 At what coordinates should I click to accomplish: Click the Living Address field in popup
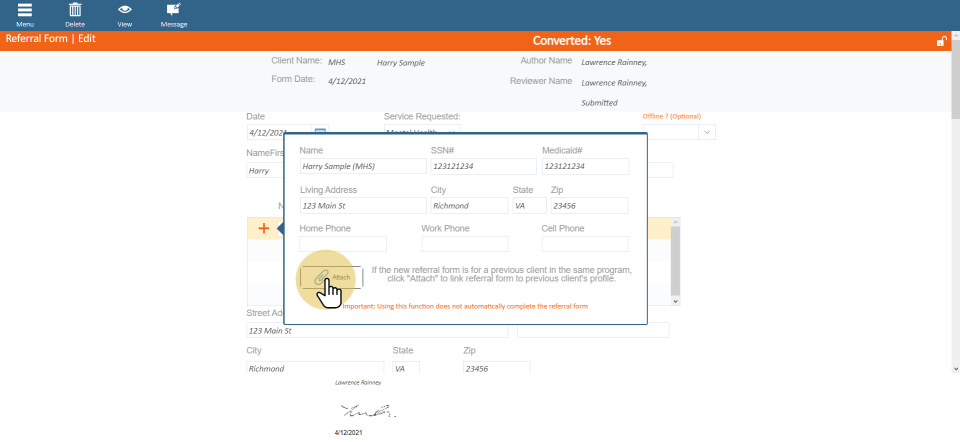362,206
